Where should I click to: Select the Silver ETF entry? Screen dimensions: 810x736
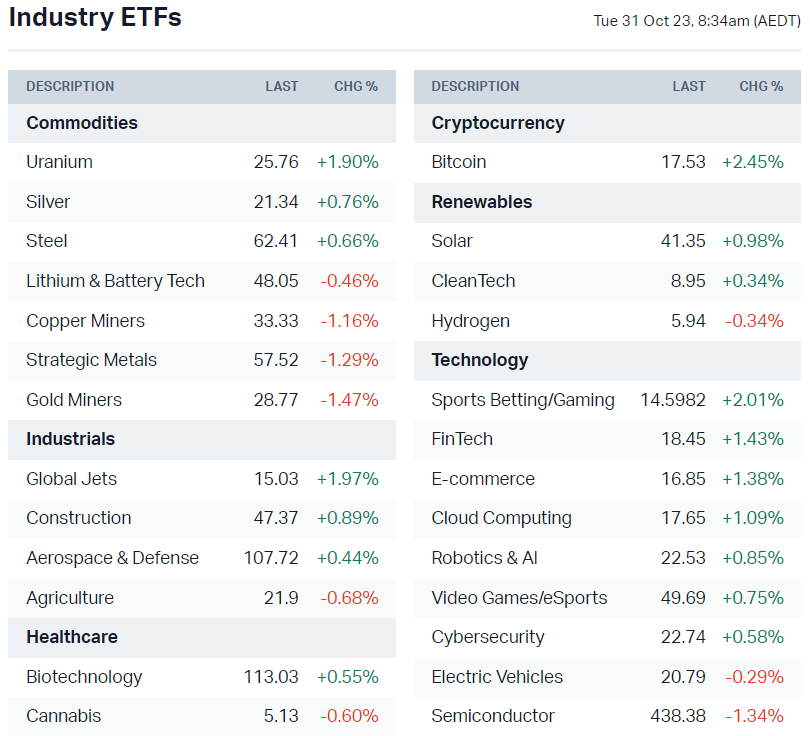tap(48, 202)
